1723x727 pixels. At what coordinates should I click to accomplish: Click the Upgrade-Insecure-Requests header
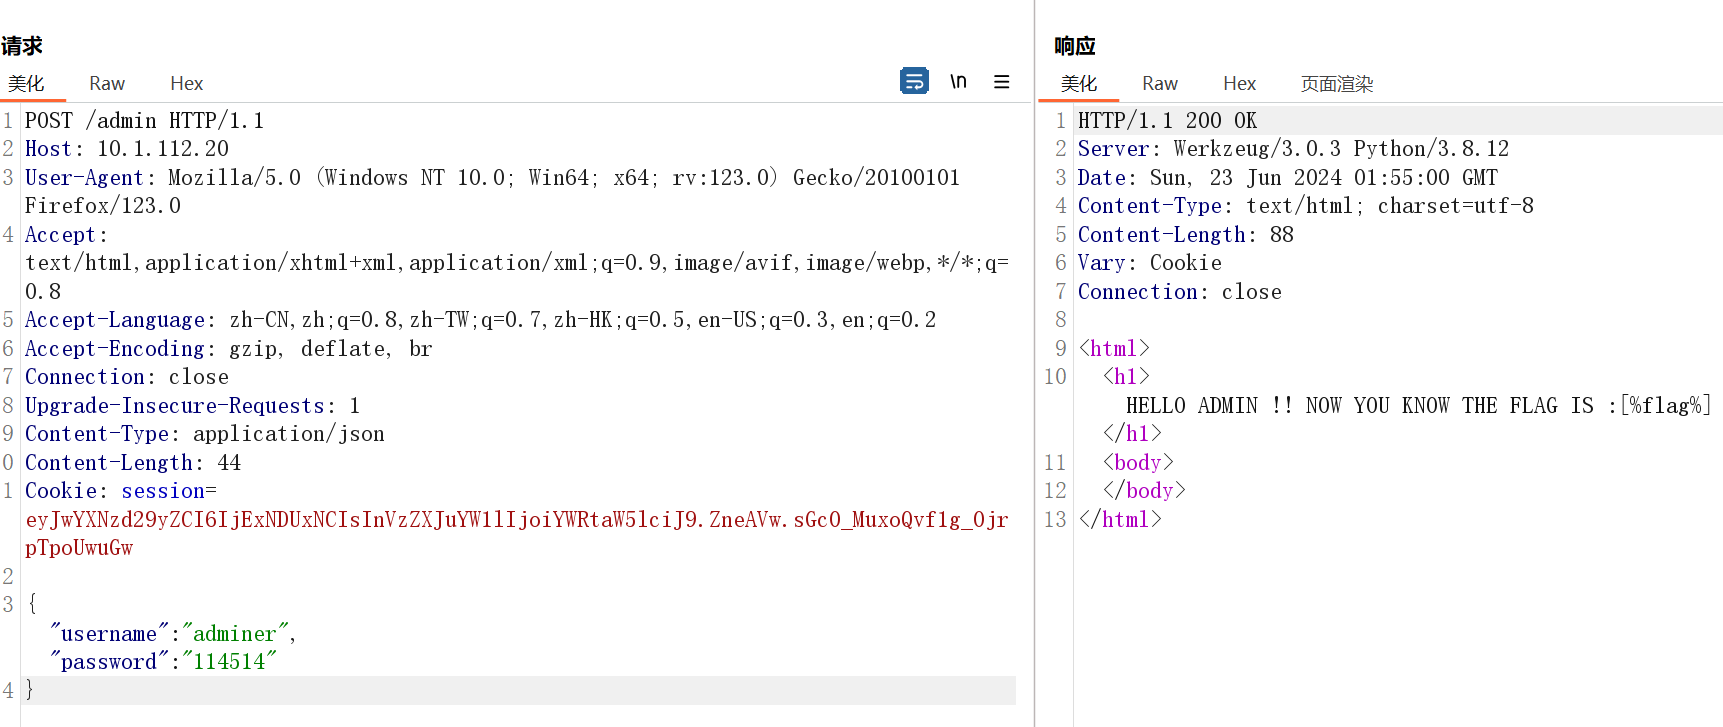tap(193, 406)
